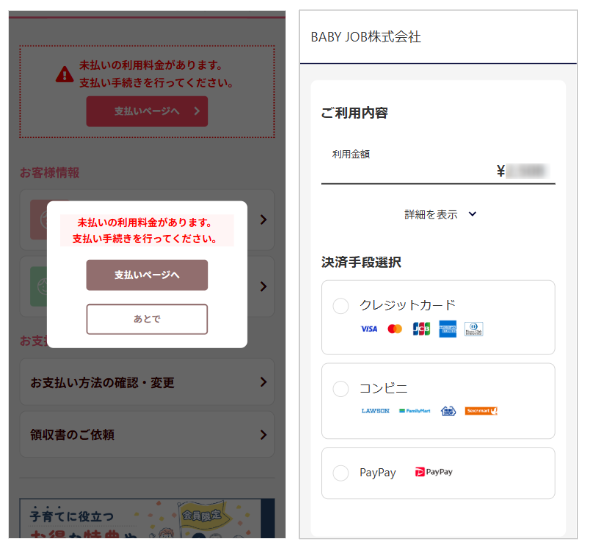Click the Seicomart logo
Viewport: 589px width, 551px height.
481,411
